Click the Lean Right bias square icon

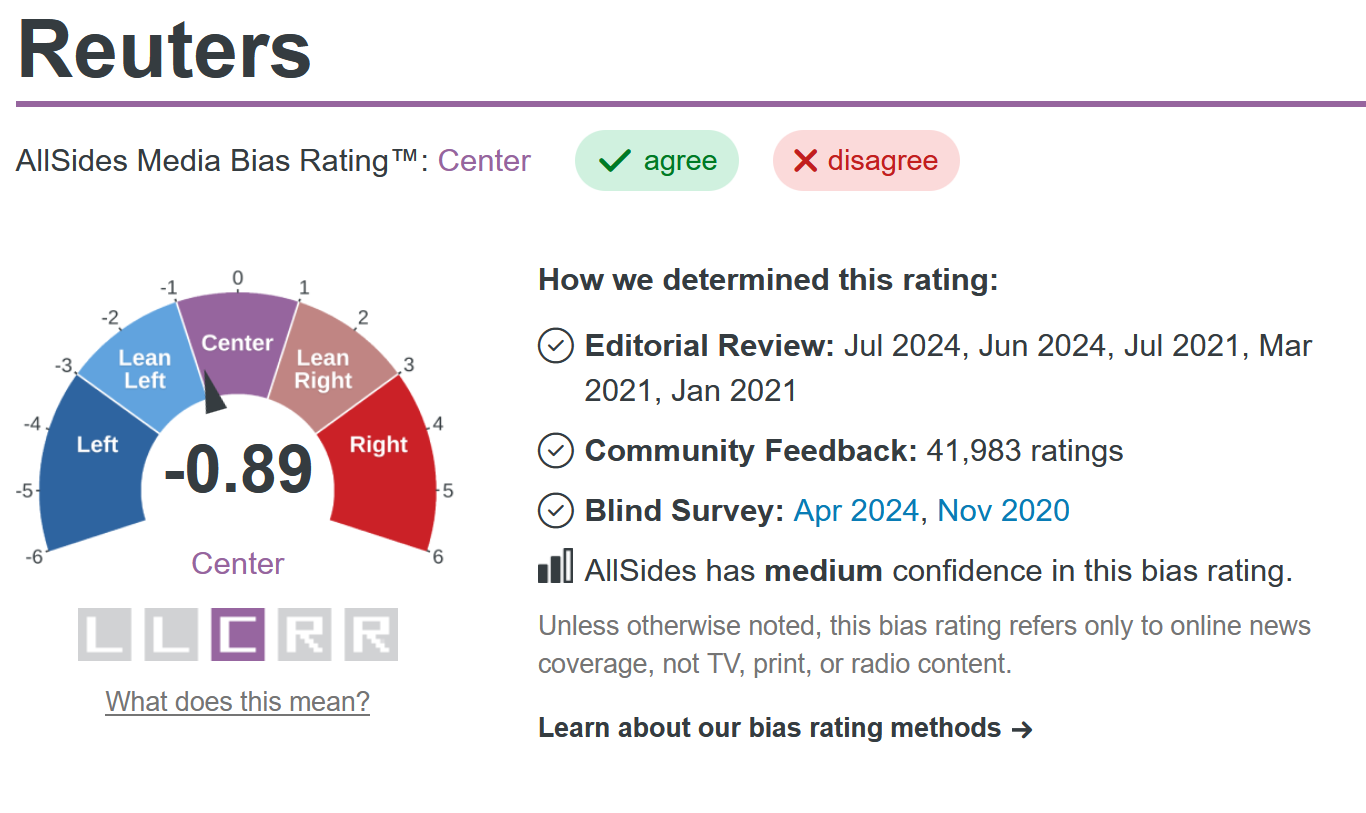[304, 635]
